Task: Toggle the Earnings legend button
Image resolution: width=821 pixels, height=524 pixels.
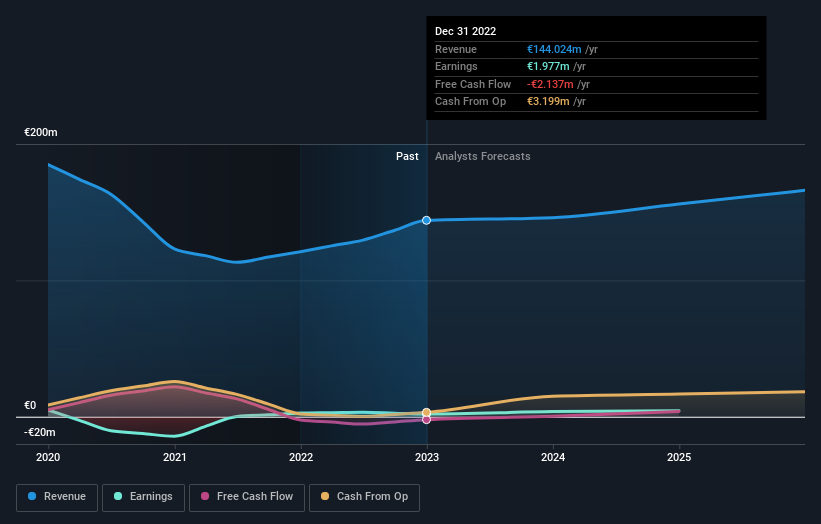Action: [143, 497]
